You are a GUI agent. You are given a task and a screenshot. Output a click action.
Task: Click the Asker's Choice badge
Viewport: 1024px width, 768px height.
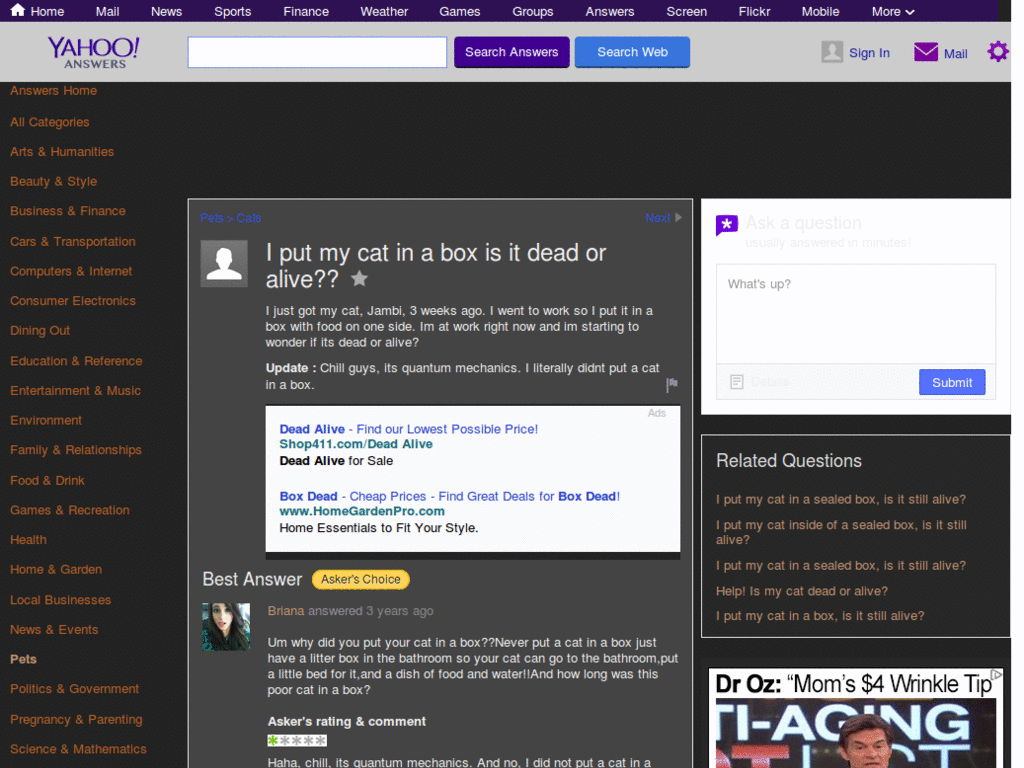360,579
